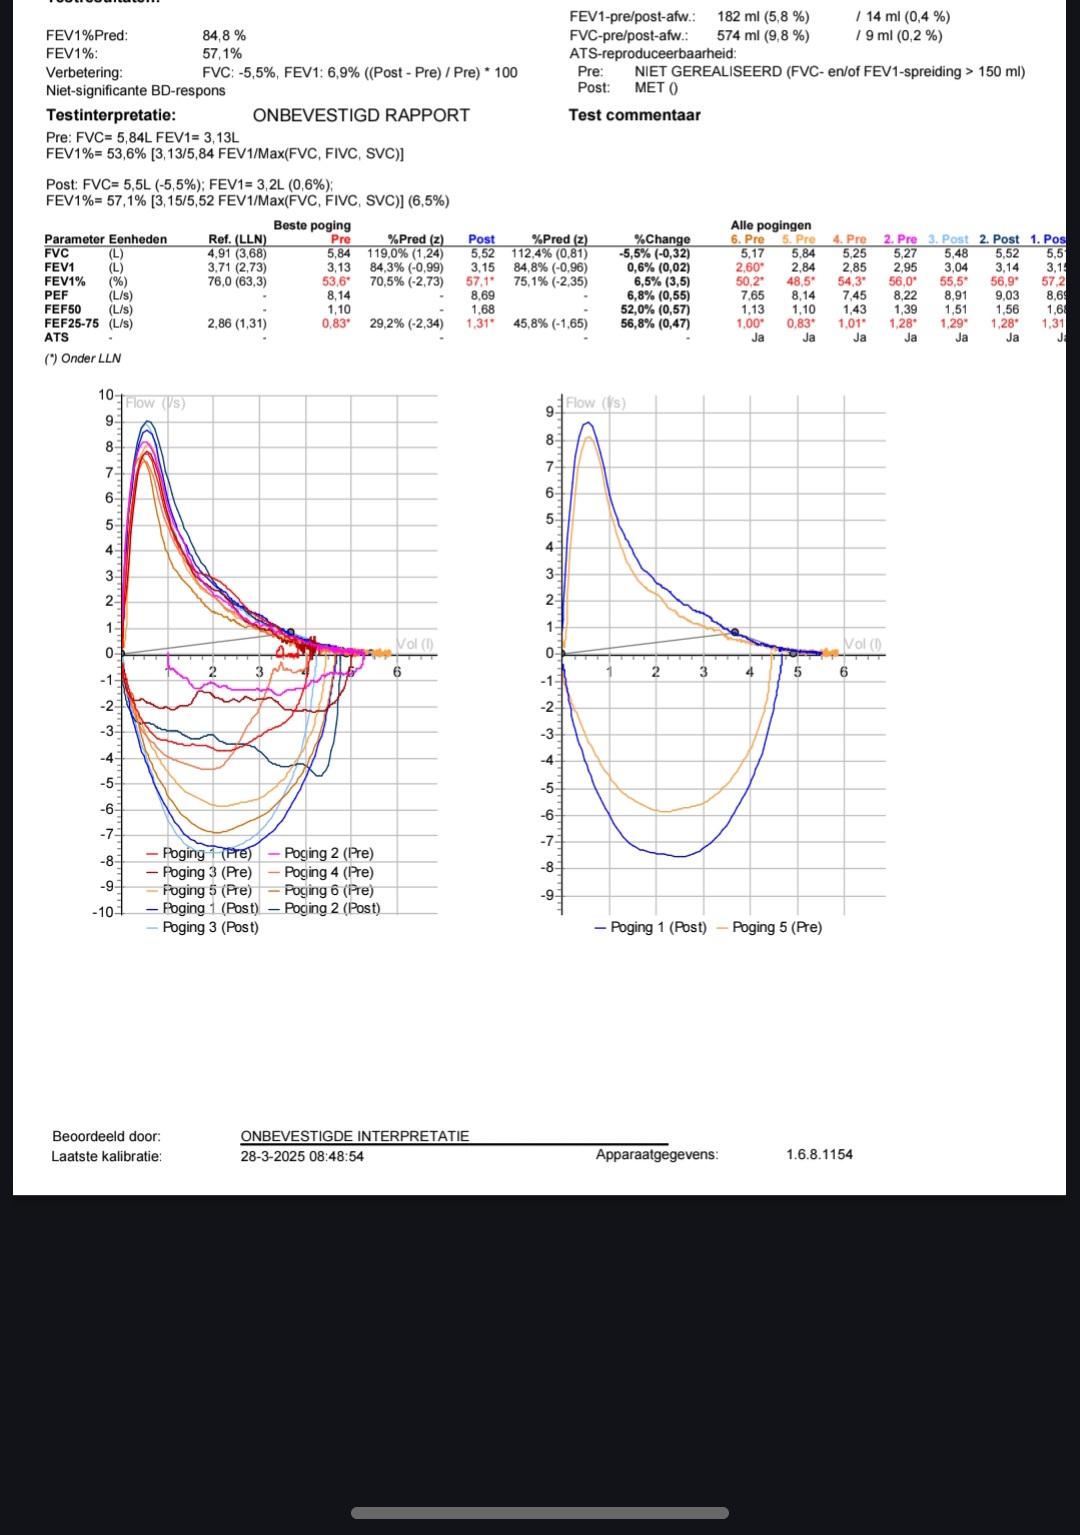Click the '%Change' column header
This screenshot has width=1080, height=1535.
pos(662,239)
